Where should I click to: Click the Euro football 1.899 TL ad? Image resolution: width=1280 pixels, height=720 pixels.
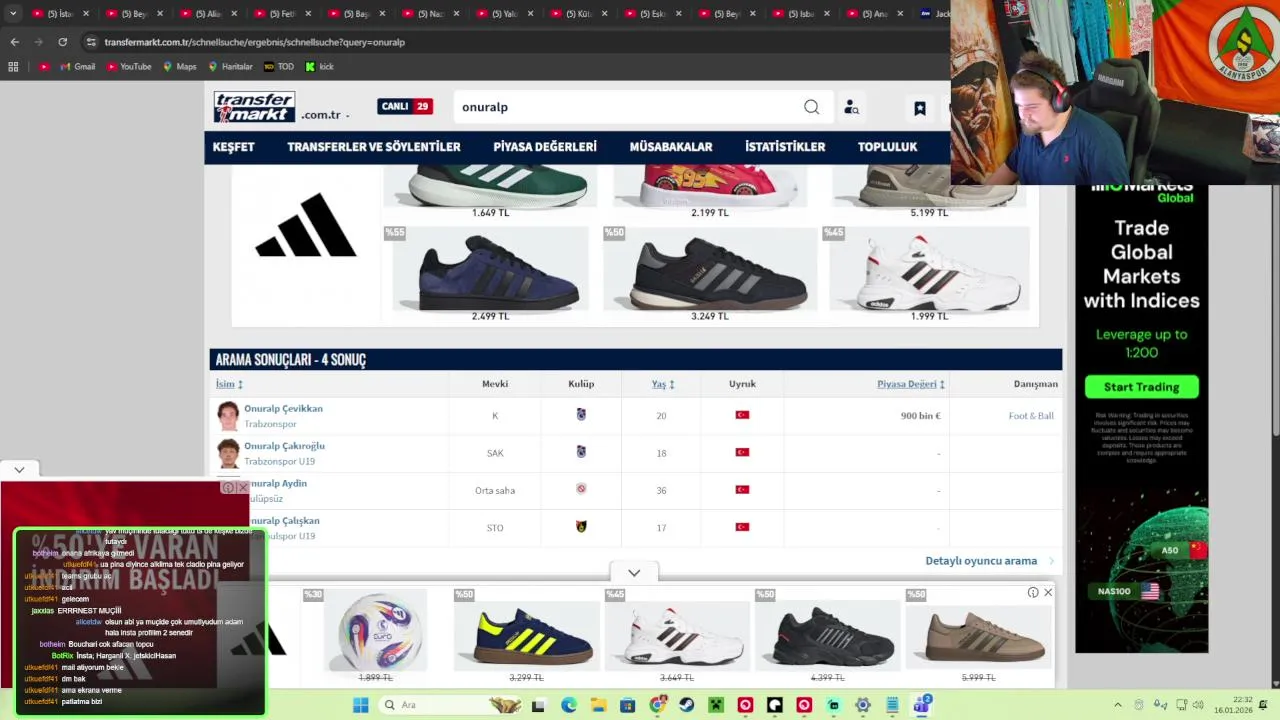tap(376, 636)
